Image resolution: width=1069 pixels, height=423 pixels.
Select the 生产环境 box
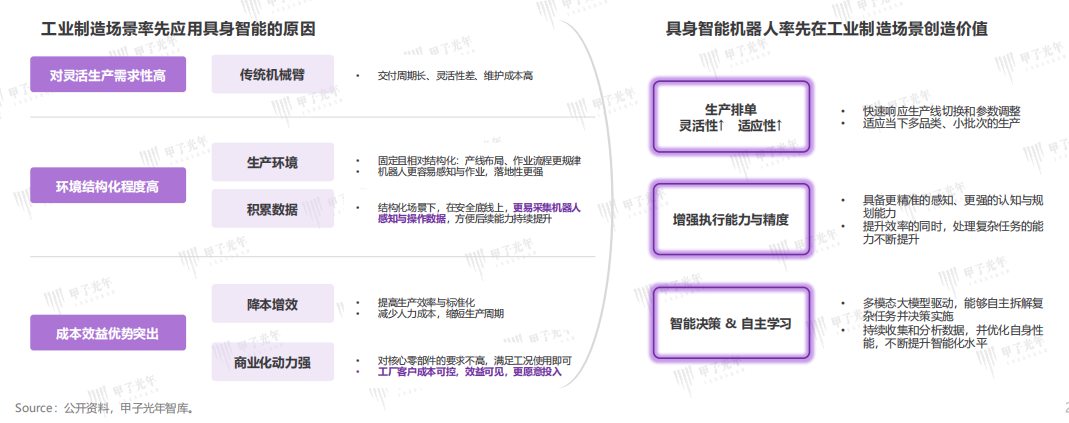pos(271,162)
